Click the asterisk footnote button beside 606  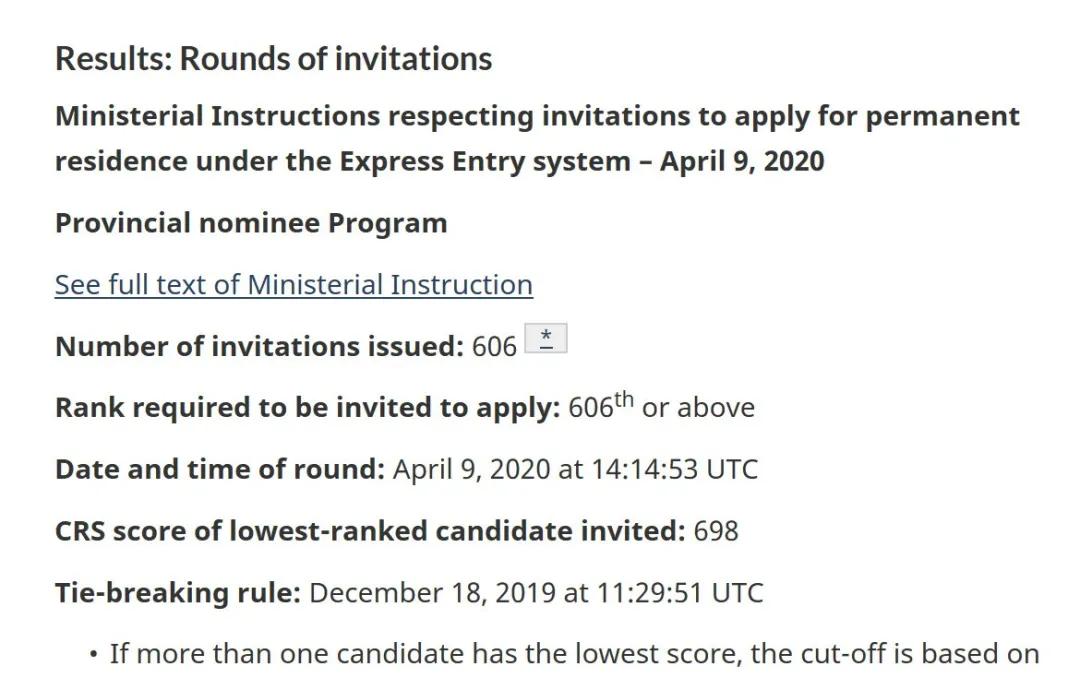546,338
